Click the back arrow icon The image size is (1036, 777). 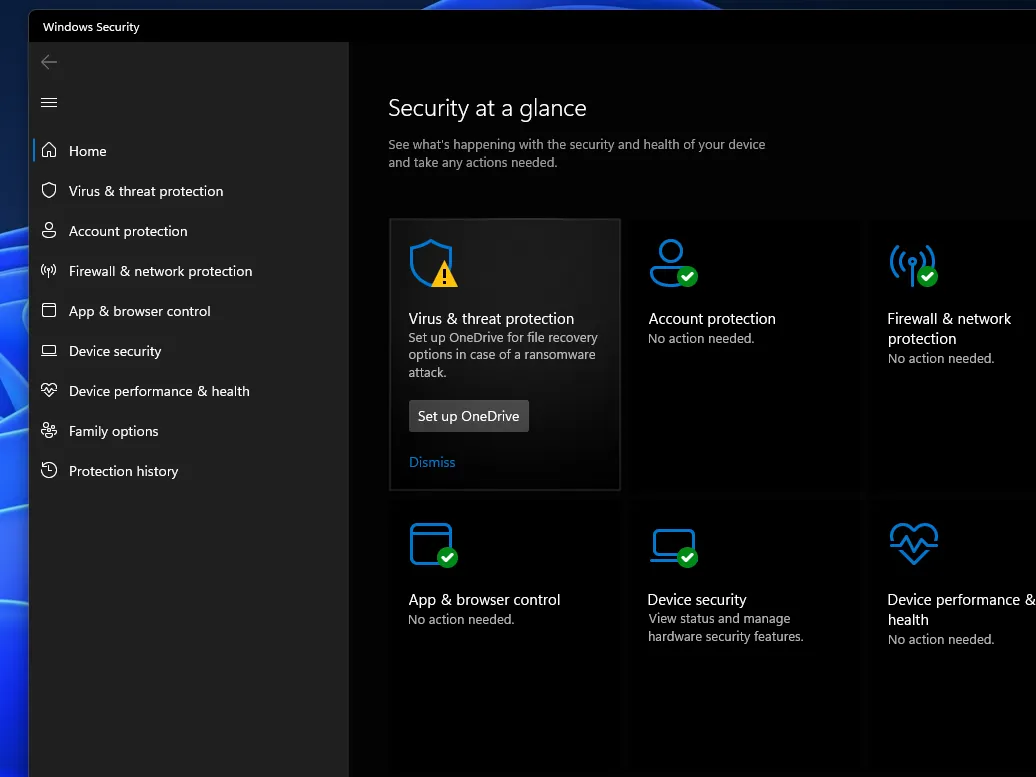(49, 62)
